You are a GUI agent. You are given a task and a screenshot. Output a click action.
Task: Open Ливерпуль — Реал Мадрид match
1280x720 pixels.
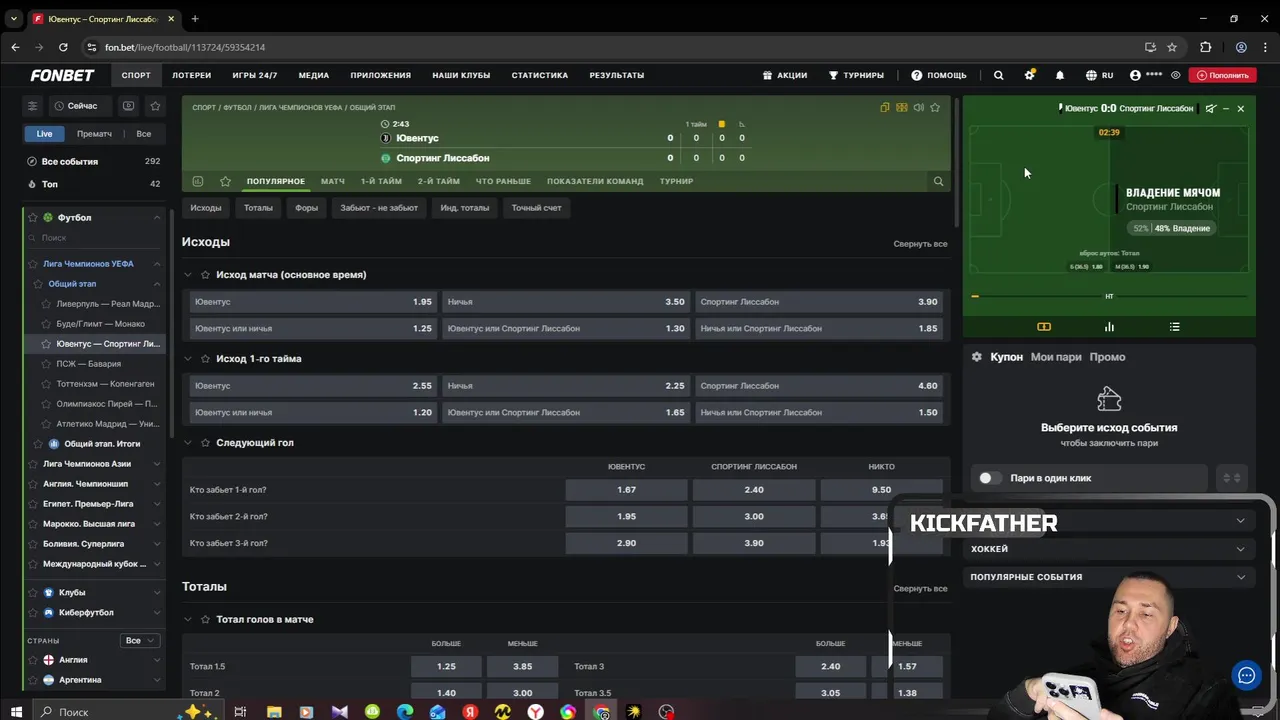[107, 304]
